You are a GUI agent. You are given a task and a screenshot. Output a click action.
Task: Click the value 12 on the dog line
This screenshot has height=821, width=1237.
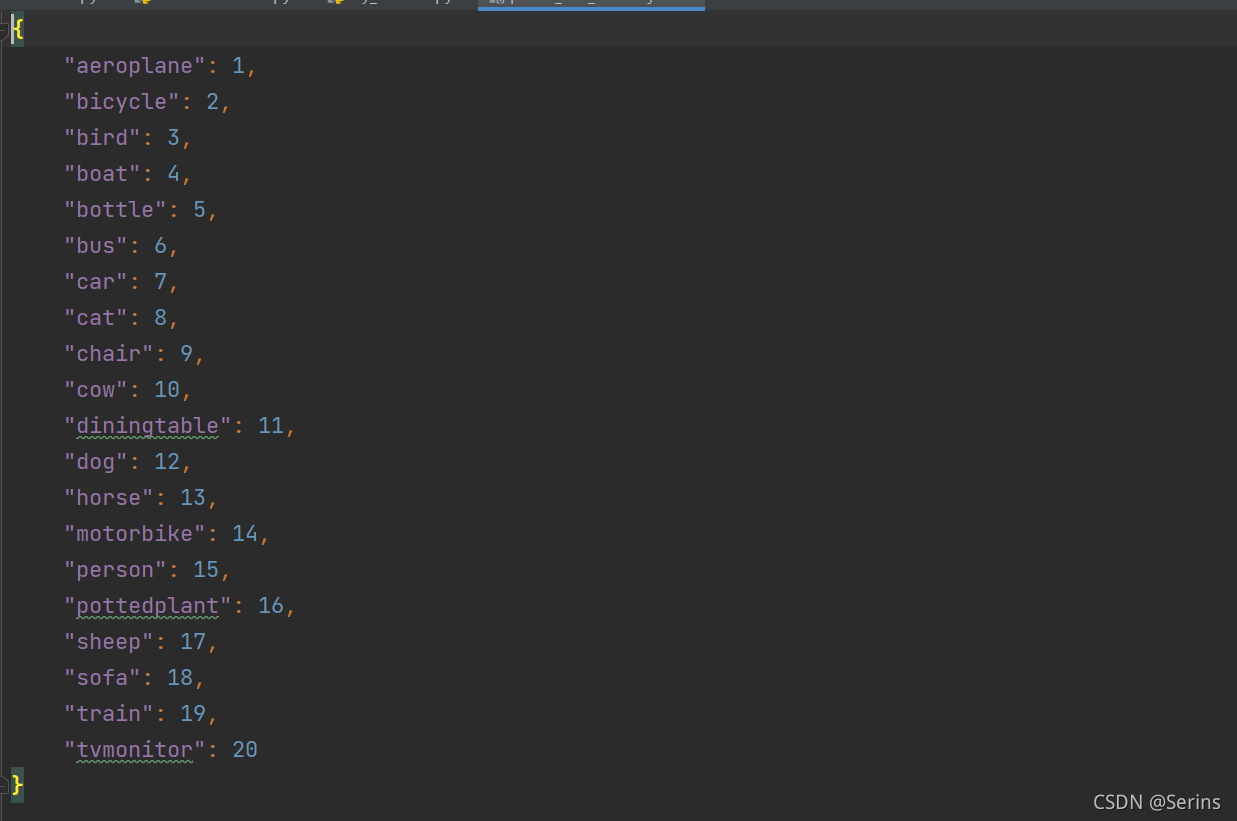[167, 462]
